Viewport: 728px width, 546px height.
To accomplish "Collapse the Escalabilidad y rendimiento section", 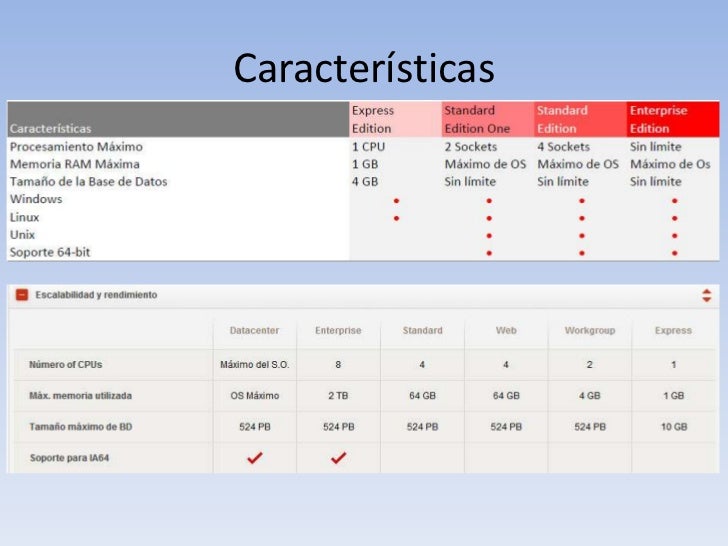I will pyautogui.click(x=22, y=295).
